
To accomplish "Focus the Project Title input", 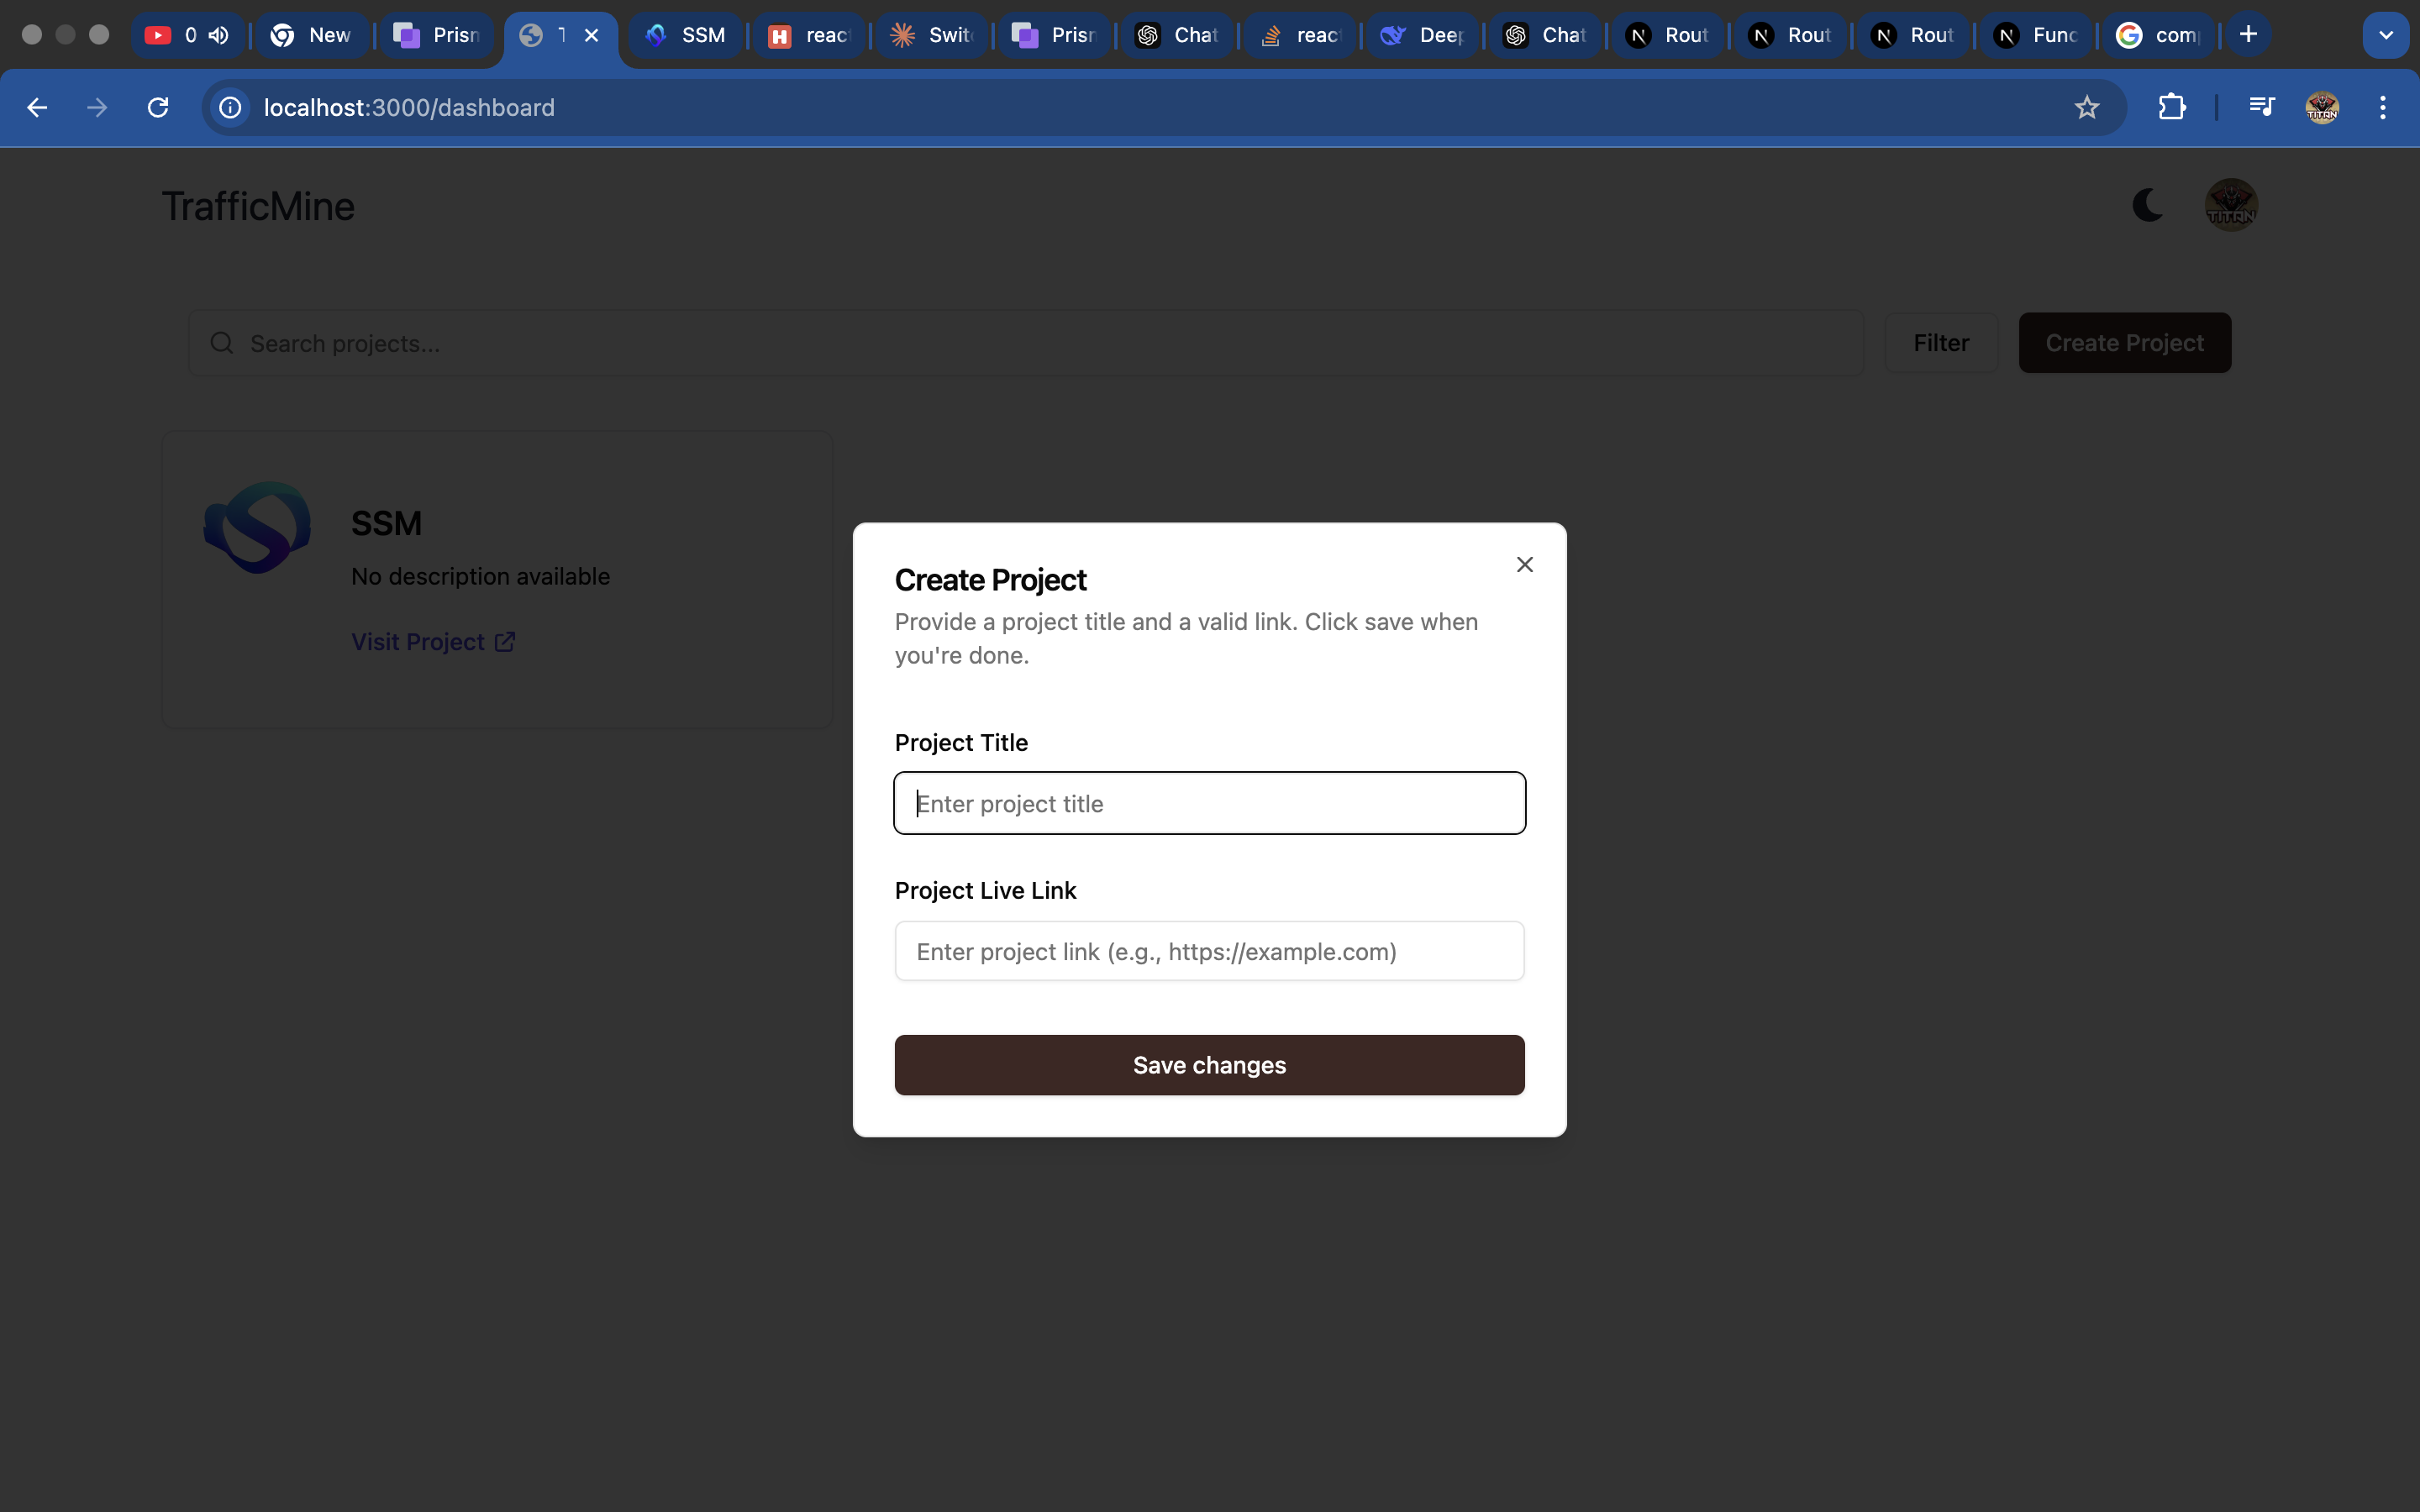I will 1209,803.
